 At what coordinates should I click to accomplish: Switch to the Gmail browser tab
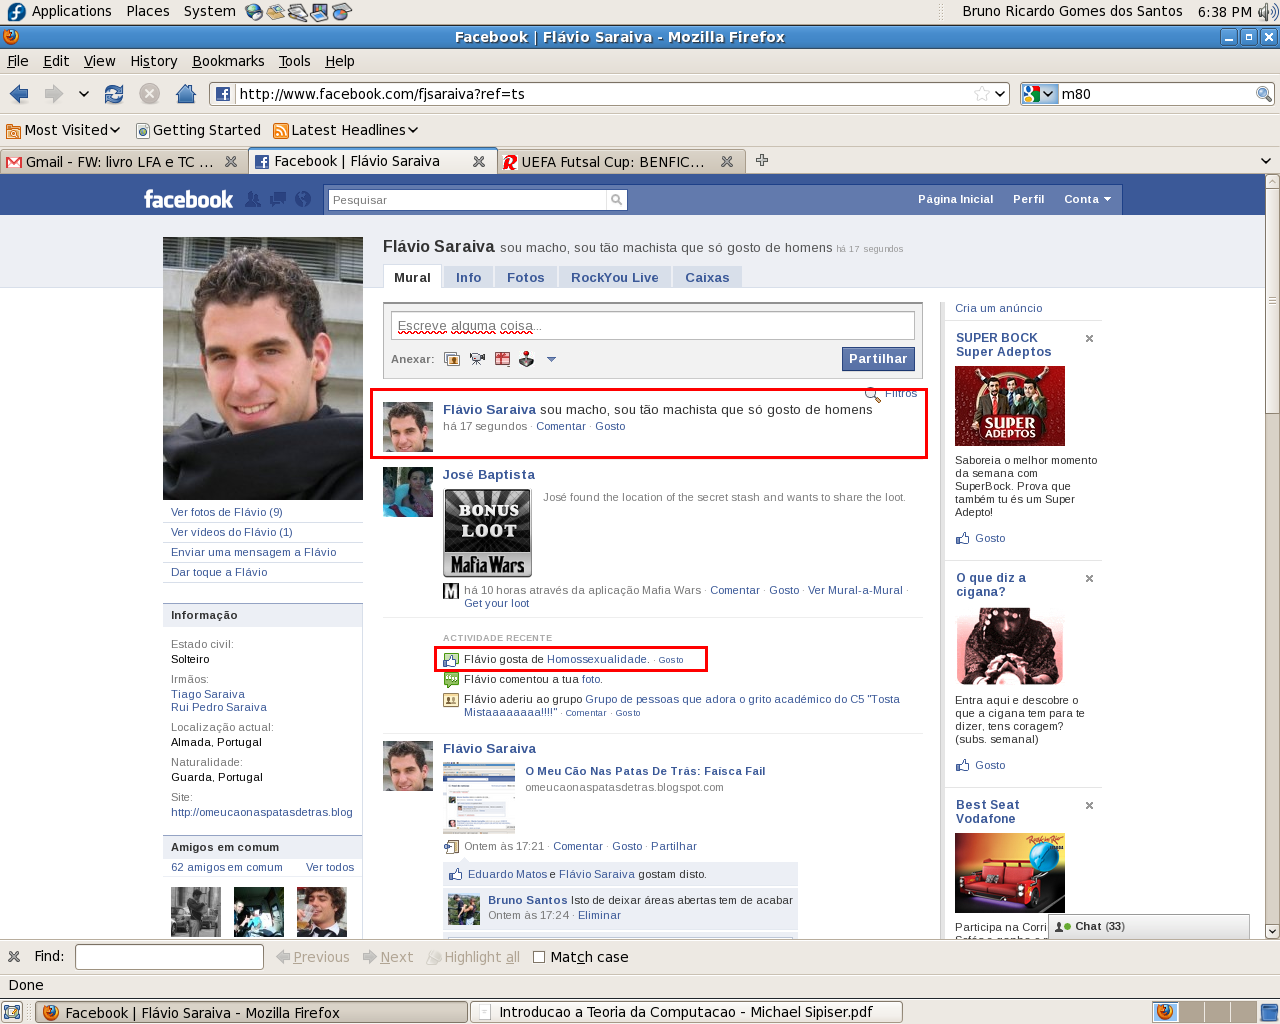[121, 162]
